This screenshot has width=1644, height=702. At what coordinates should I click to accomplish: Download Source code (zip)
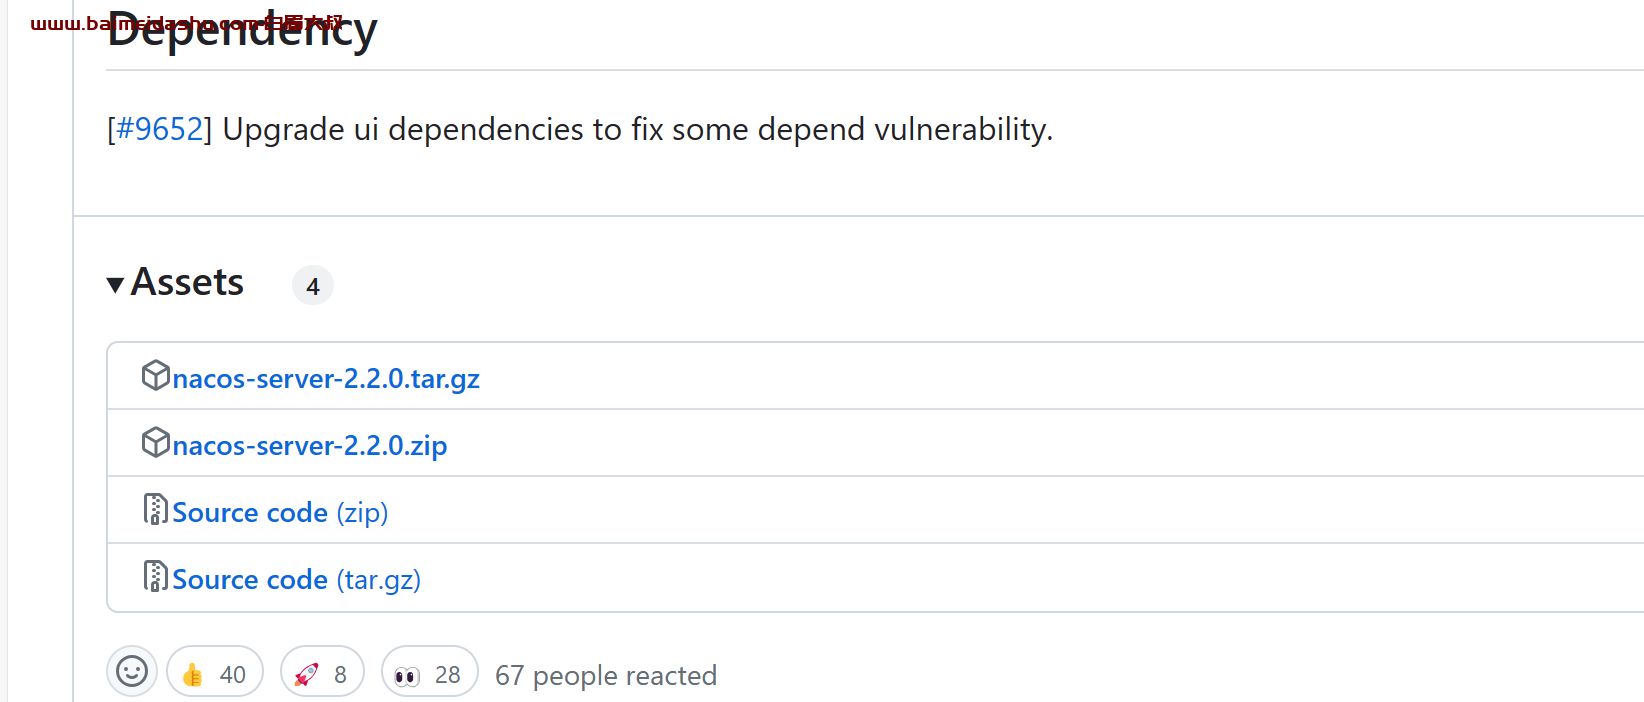[280, 513]
